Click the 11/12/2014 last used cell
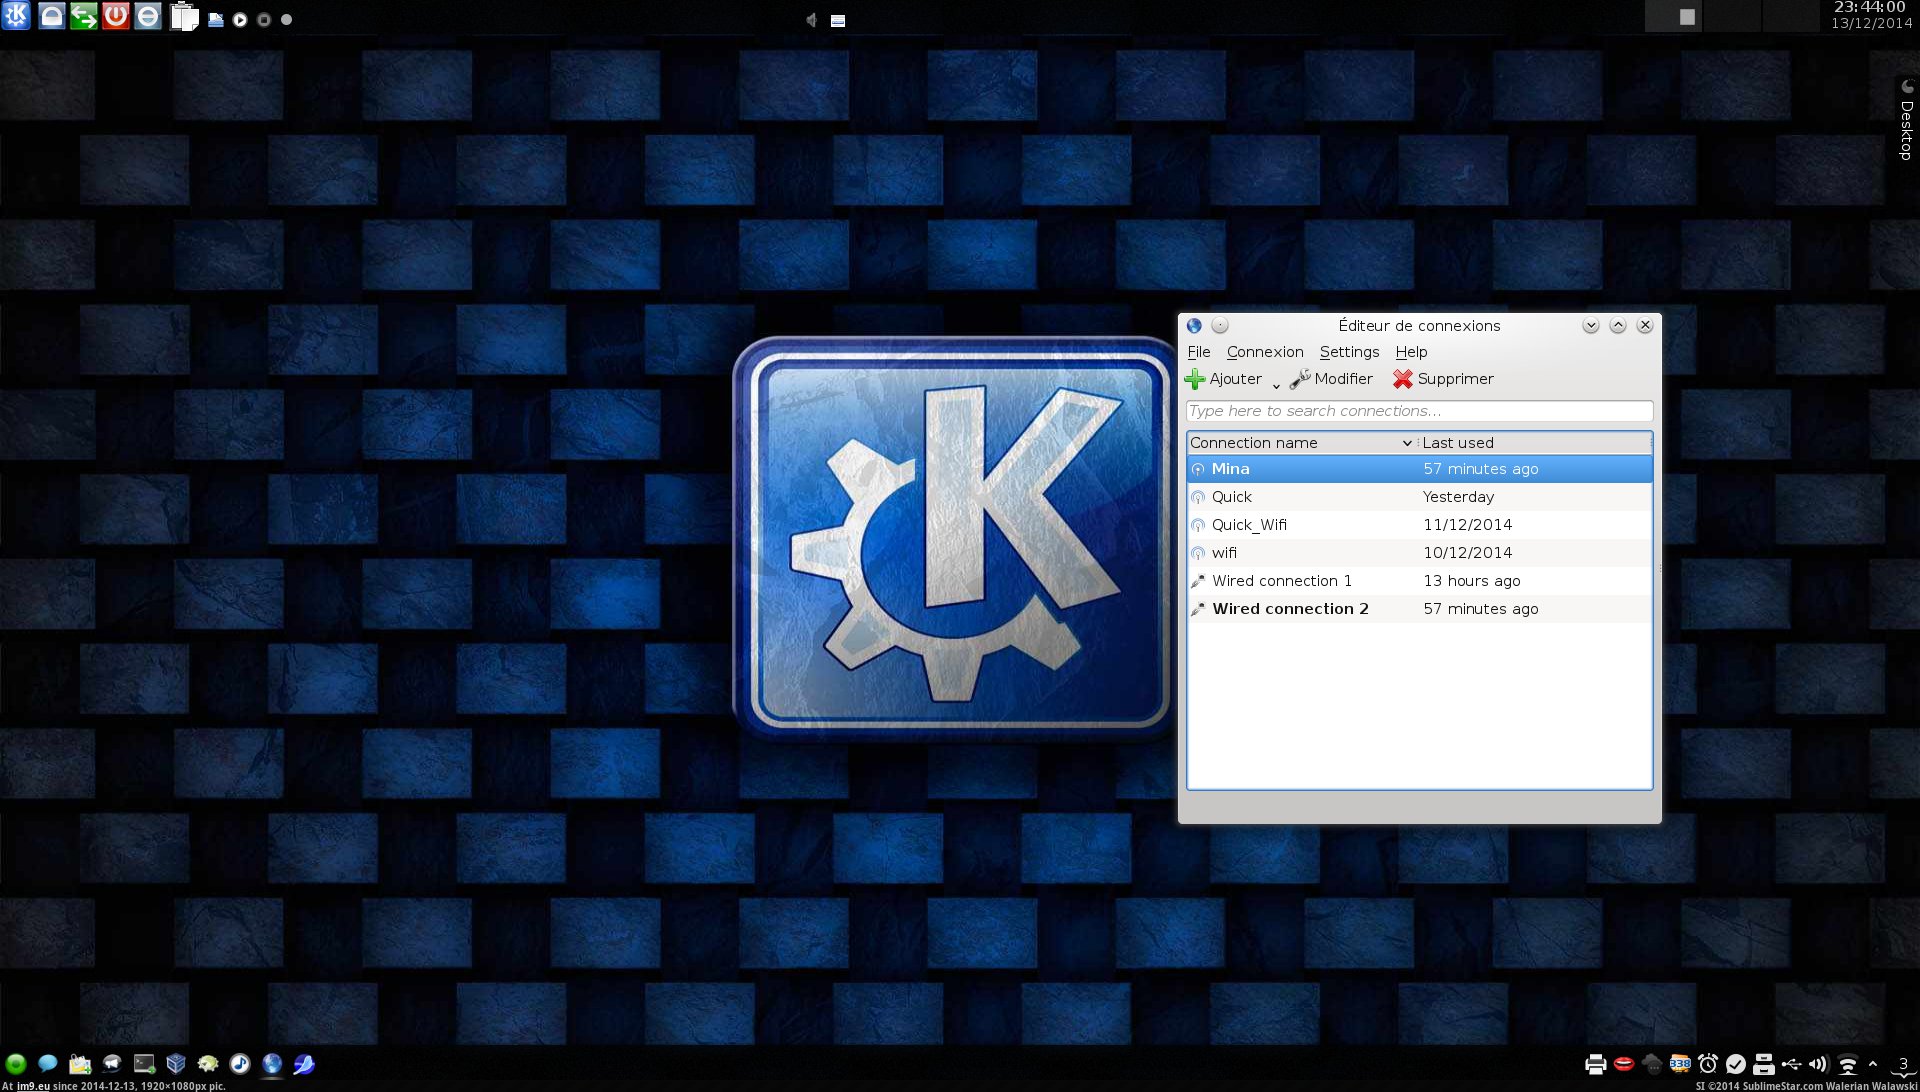This screenshot has width=1920, height=1092. coord(1467,525)
